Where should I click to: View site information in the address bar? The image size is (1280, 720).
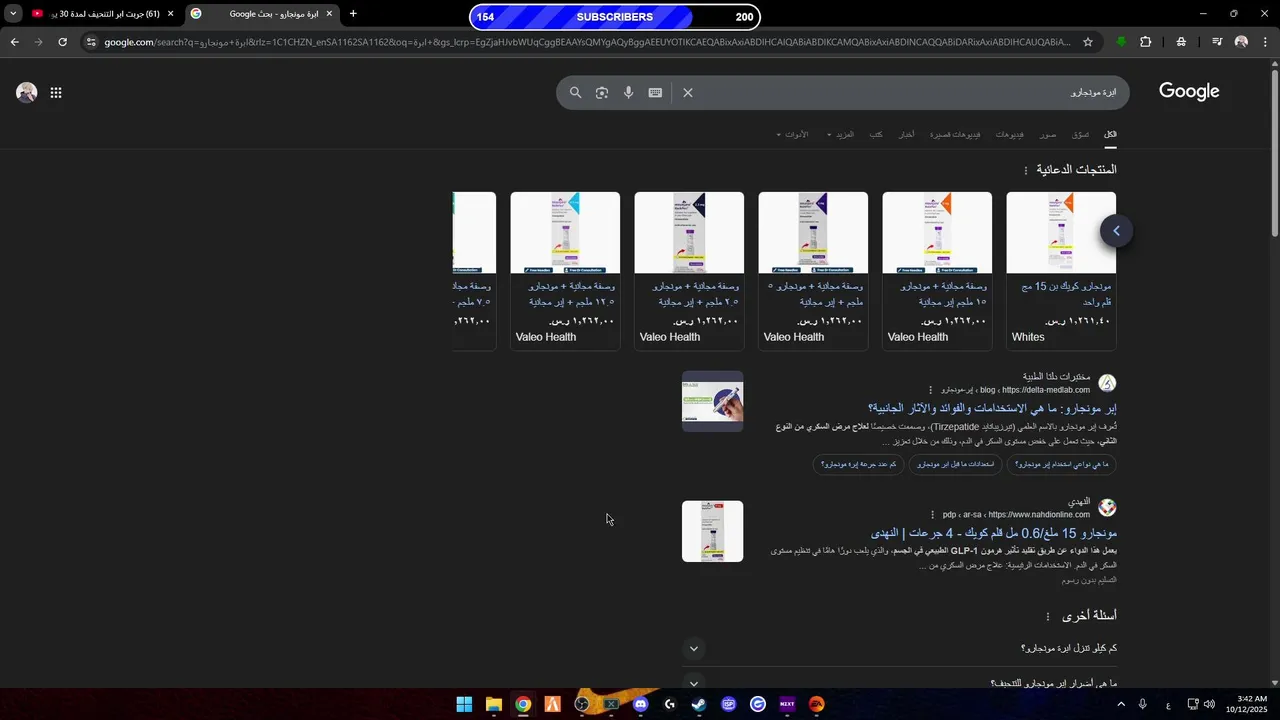[92, 42]
